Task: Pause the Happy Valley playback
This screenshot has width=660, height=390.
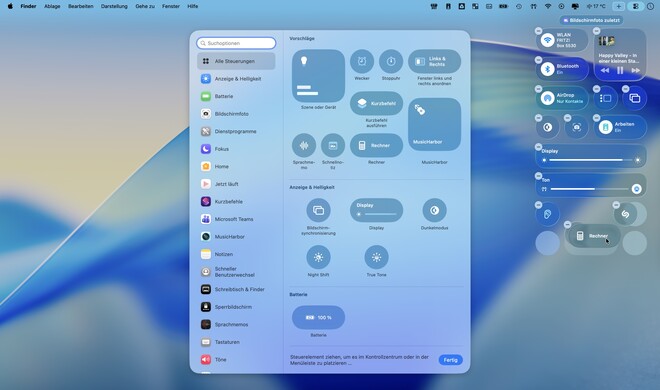Action: 620,71
